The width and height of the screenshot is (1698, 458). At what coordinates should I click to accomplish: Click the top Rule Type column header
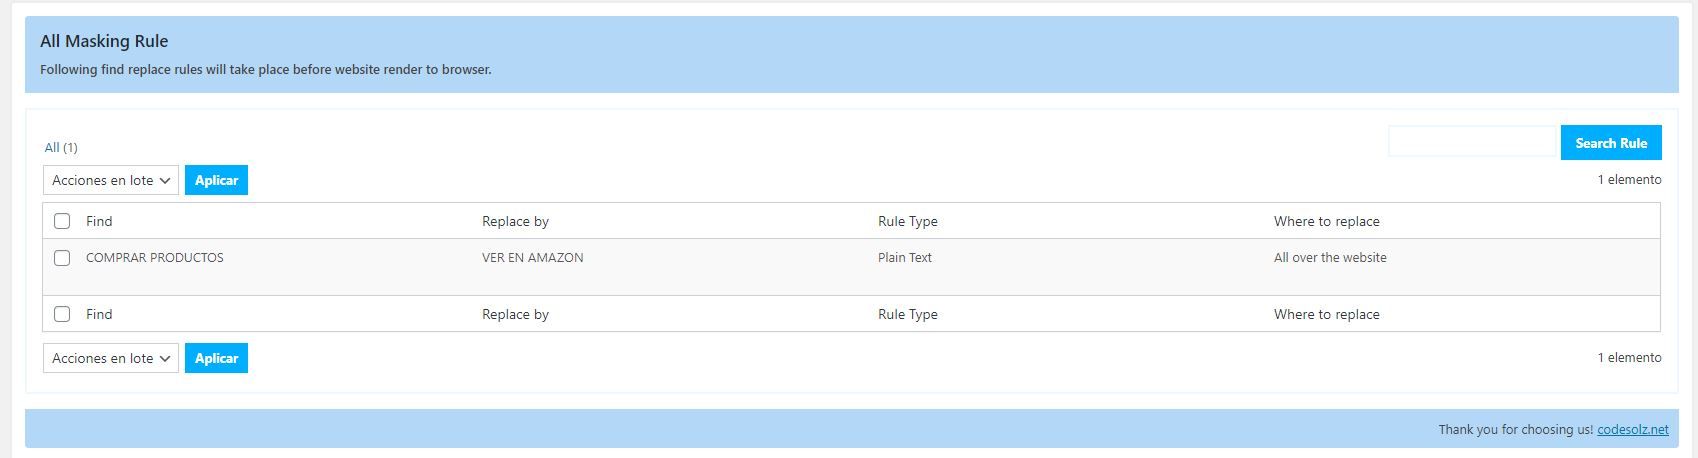(908, 221)
